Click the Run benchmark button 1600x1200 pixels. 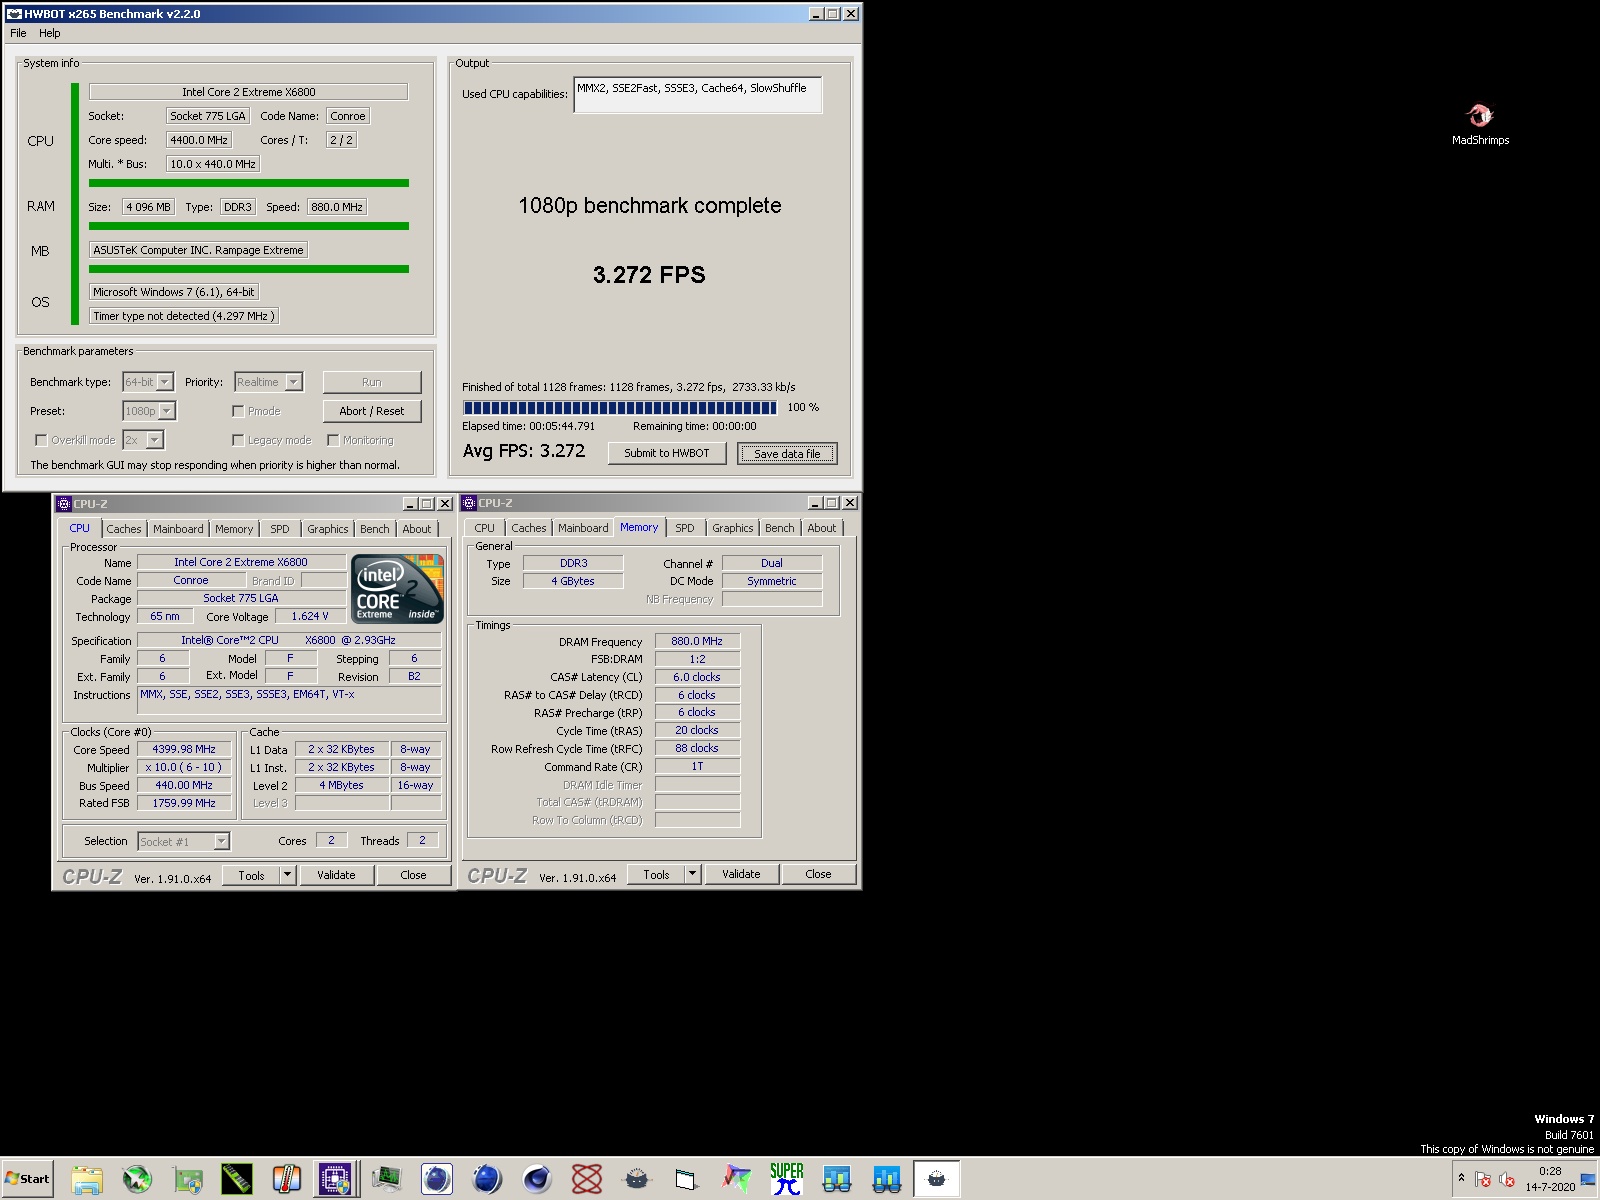point(372,382)
